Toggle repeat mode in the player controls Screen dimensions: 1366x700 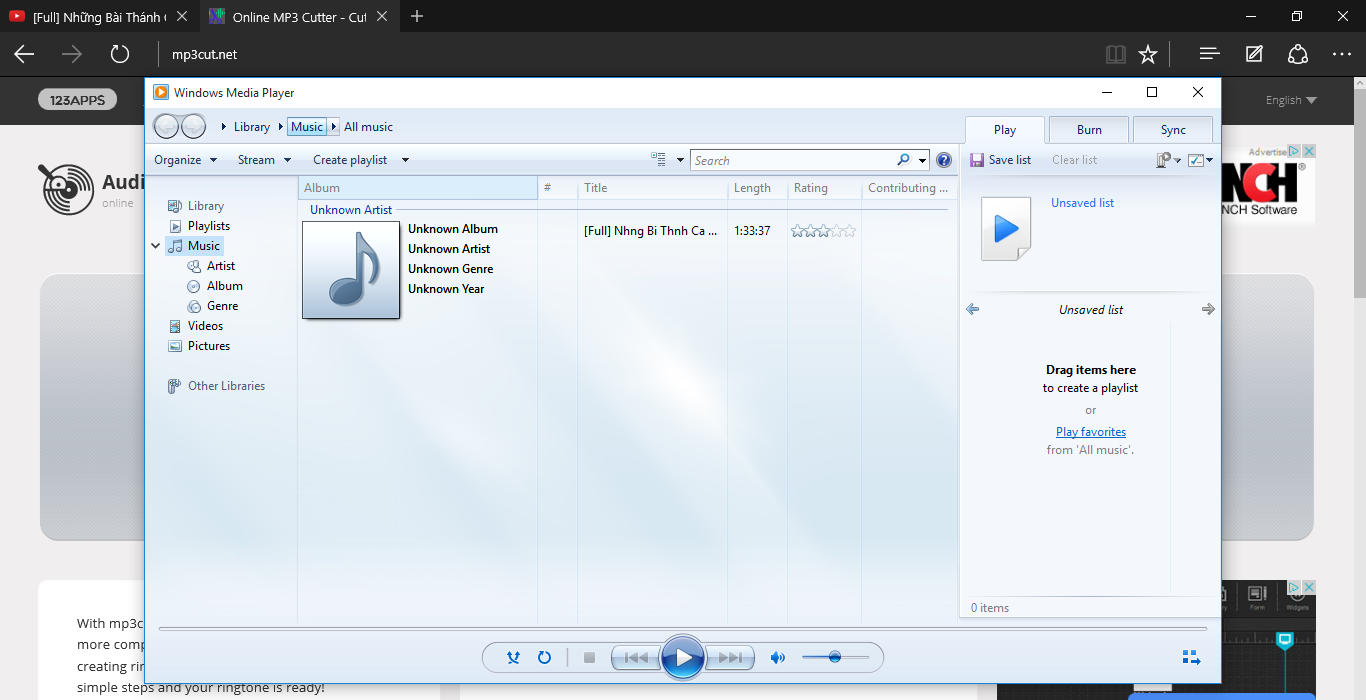pyautogui.click(x=544, y=658)
